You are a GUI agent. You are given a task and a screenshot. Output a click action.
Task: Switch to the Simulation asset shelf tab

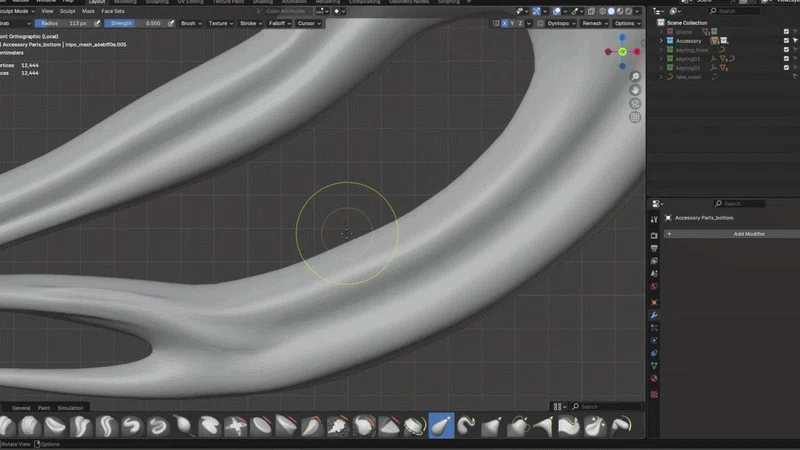[70, 408]
